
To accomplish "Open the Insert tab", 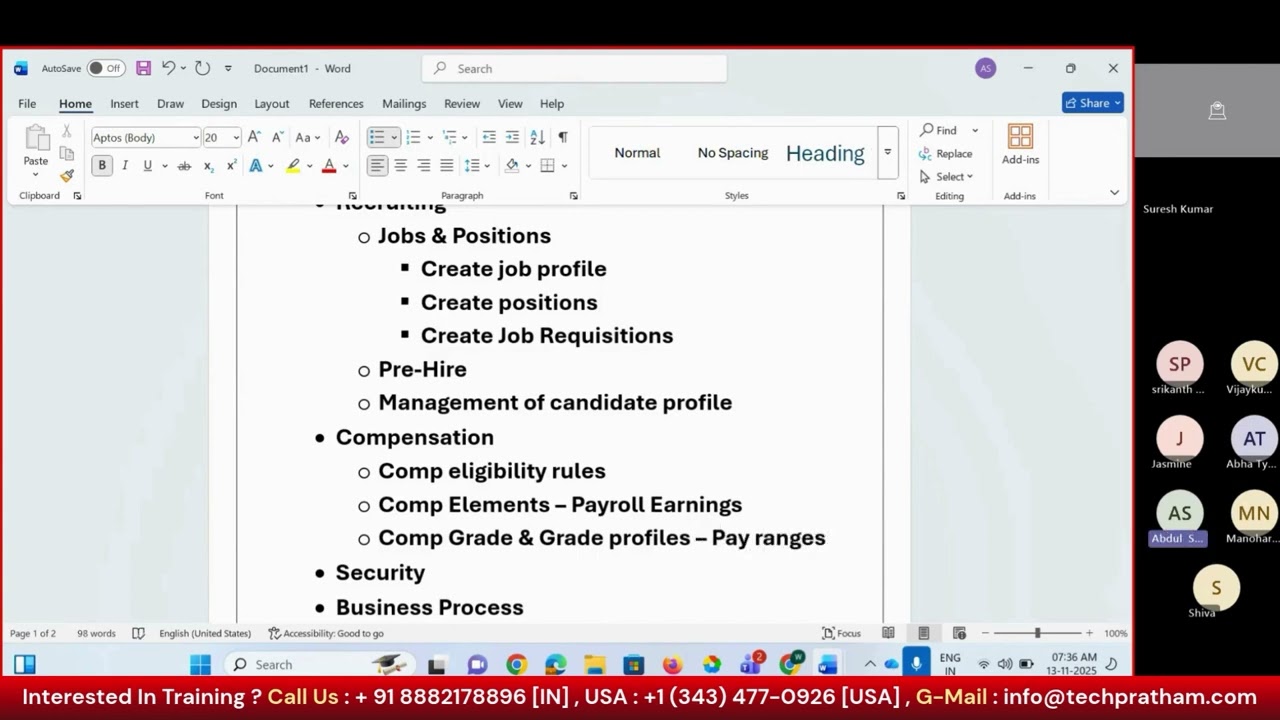I will point(124,104).
